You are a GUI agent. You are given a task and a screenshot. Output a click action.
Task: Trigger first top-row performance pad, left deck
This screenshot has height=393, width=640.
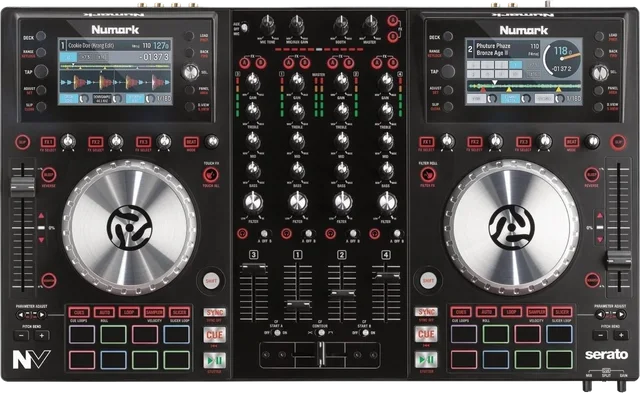point(82,334)
